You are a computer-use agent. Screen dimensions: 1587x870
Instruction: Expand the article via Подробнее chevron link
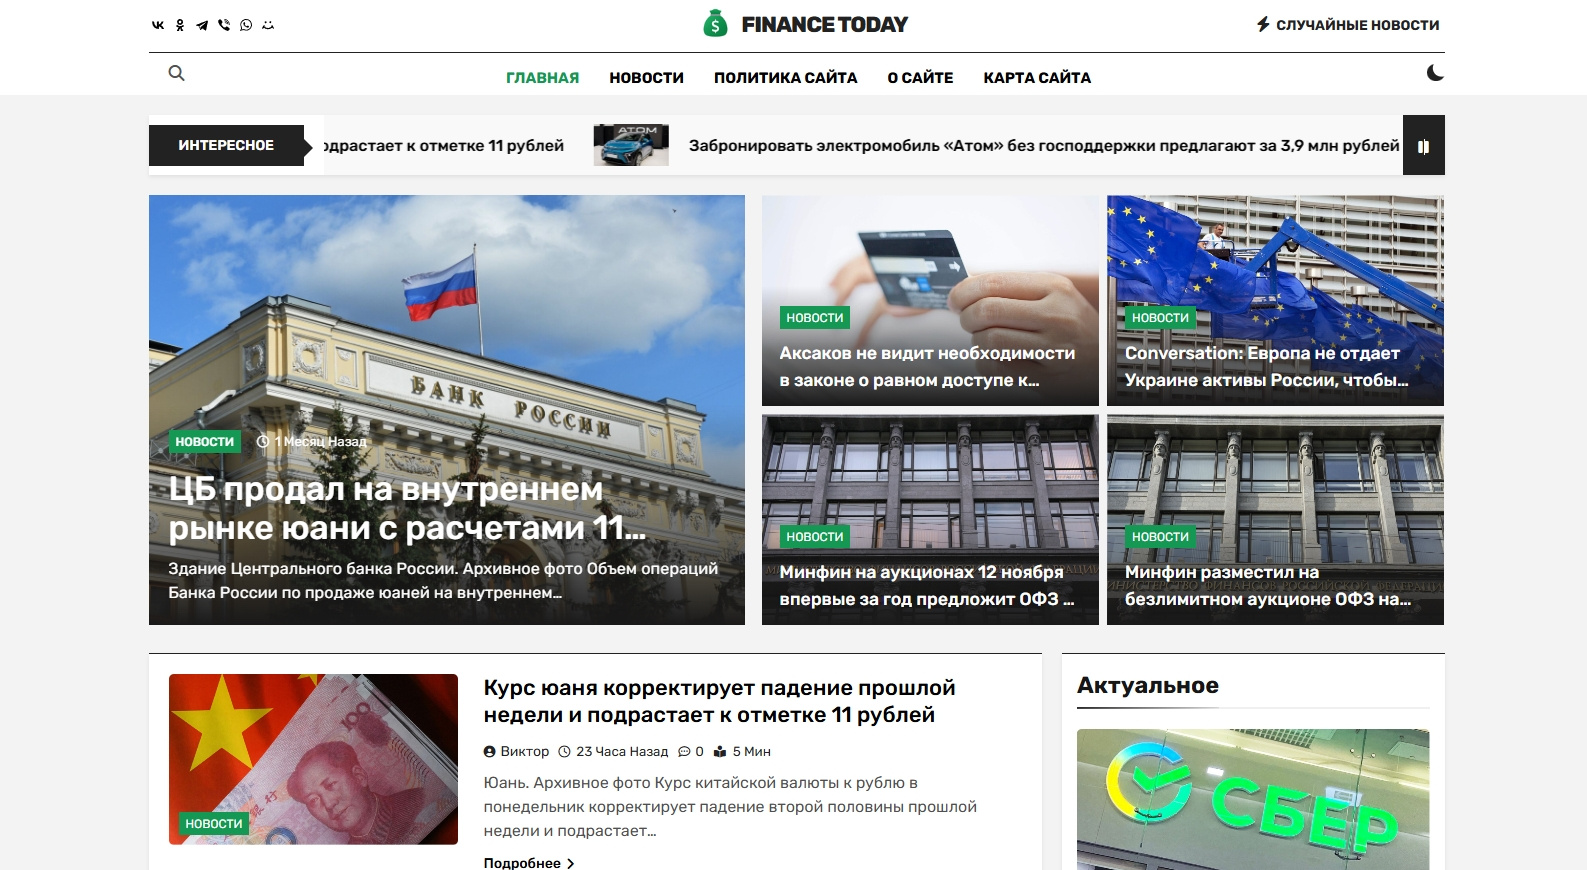pos(529,862)
